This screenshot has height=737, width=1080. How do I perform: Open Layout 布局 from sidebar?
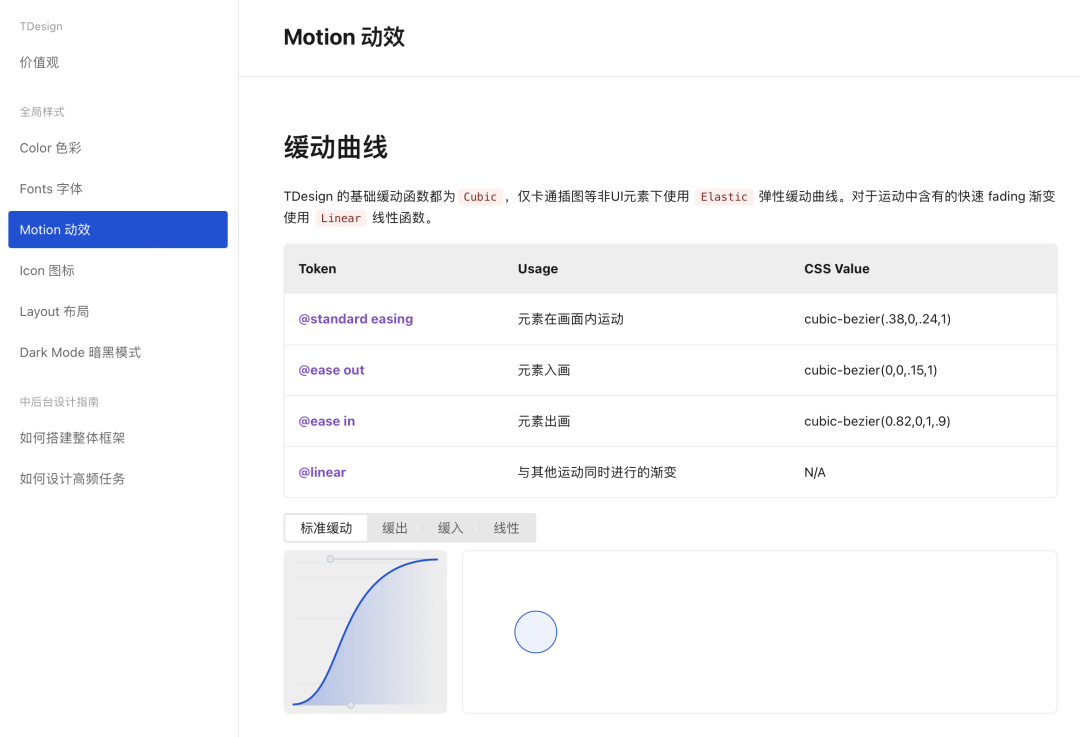tap(54, 312)
